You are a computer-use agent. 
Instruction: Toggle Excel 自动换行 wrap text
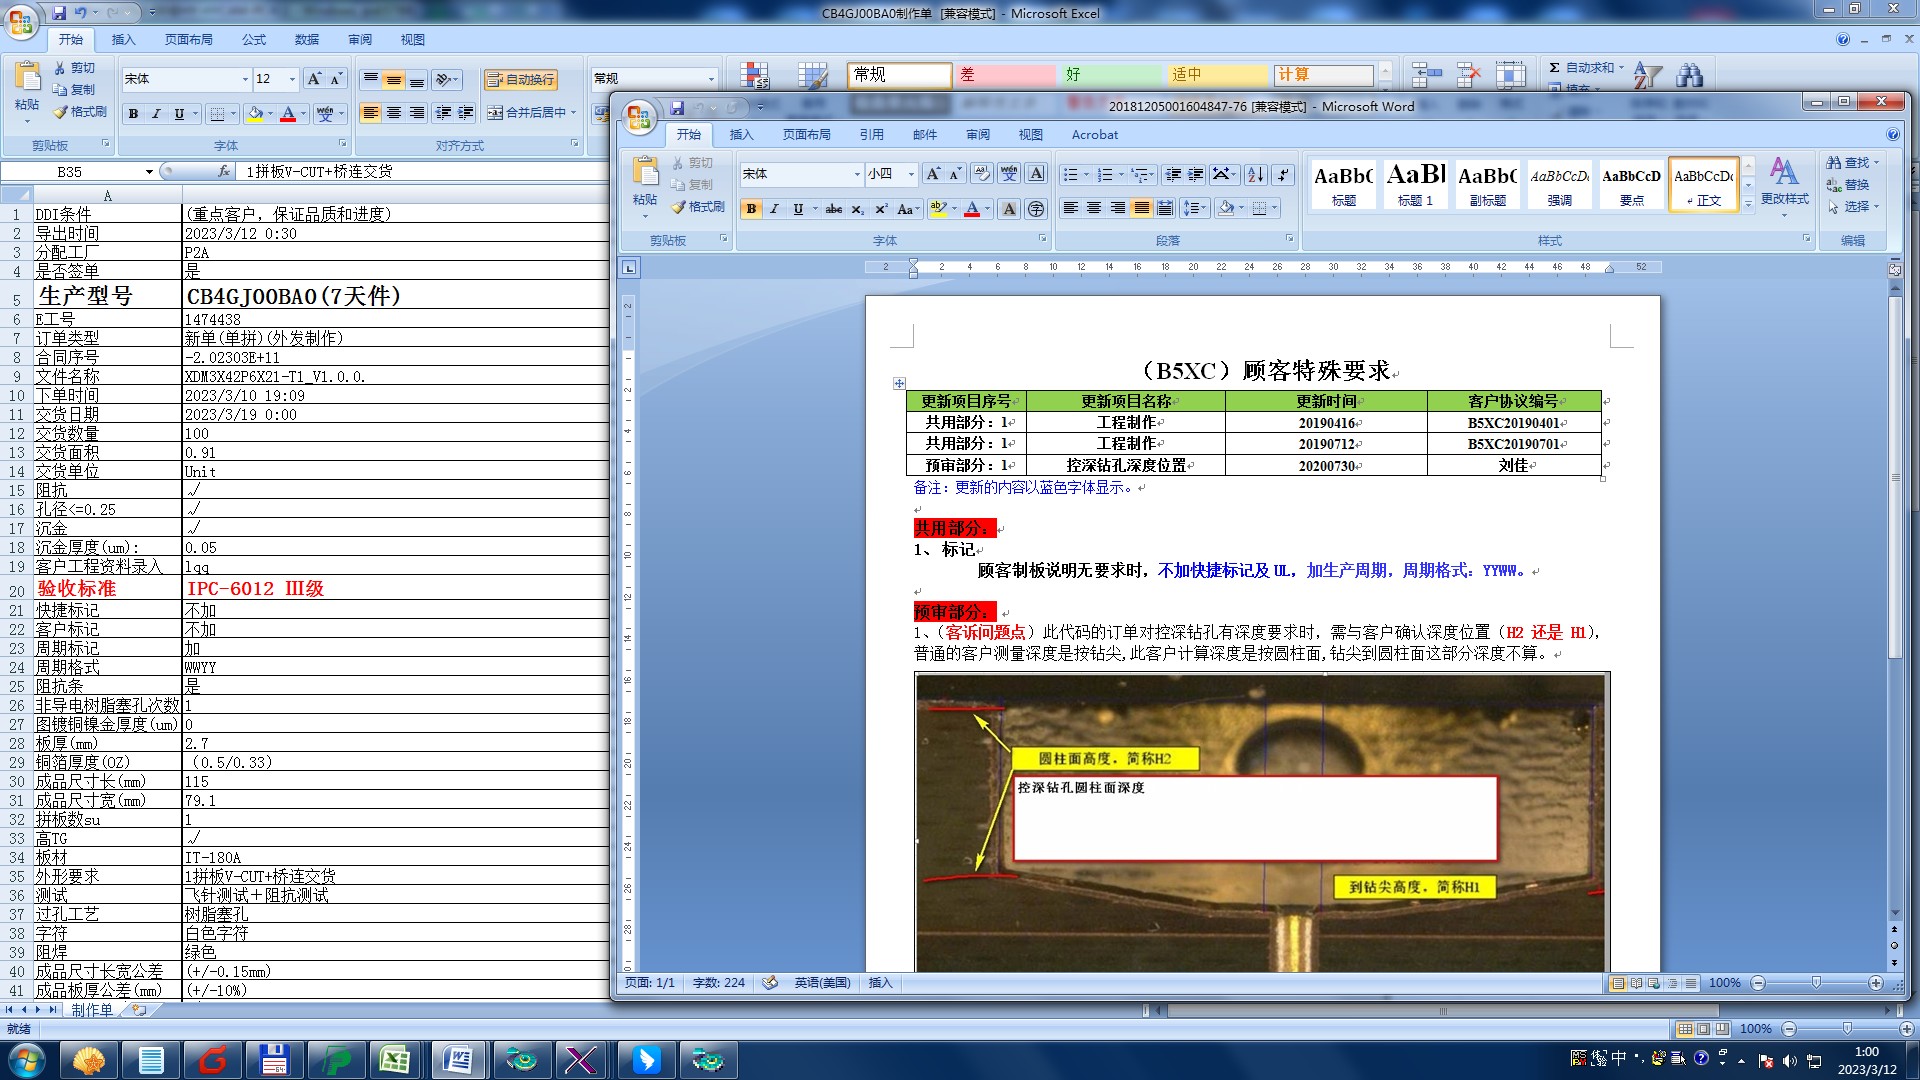520,80
